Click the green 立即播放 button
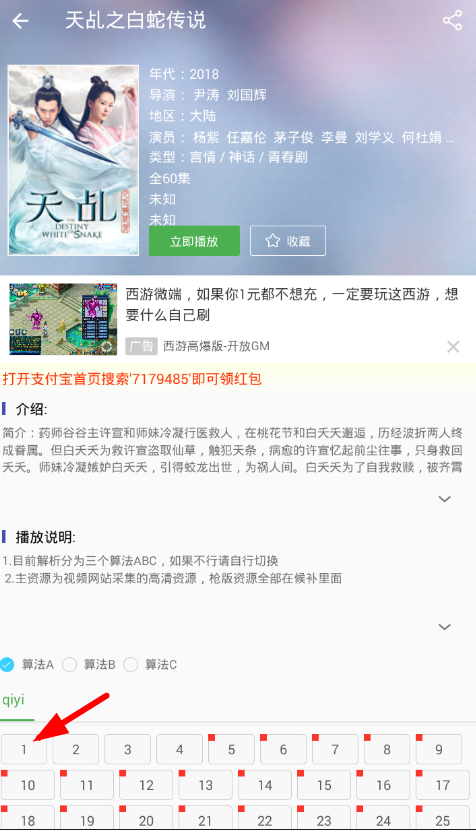The height and width of the screenshot is (830, 476). click(x=194, y=241)
